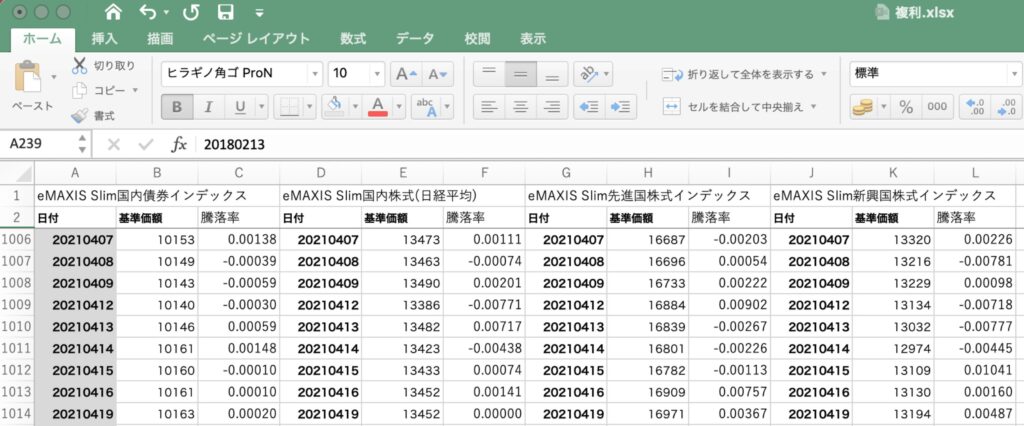Screen dimensions: 1024x426
Task: Click セルを結合して中央揃え merge and center
Action: click(x=733, y=106)
